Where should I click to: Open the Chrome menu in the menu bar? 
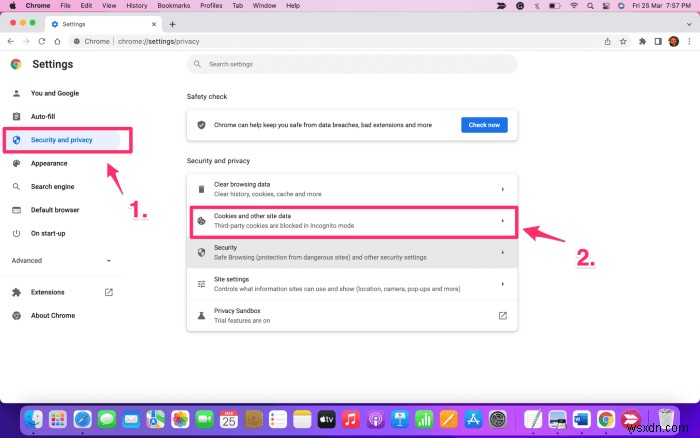(x=38, y=6)
